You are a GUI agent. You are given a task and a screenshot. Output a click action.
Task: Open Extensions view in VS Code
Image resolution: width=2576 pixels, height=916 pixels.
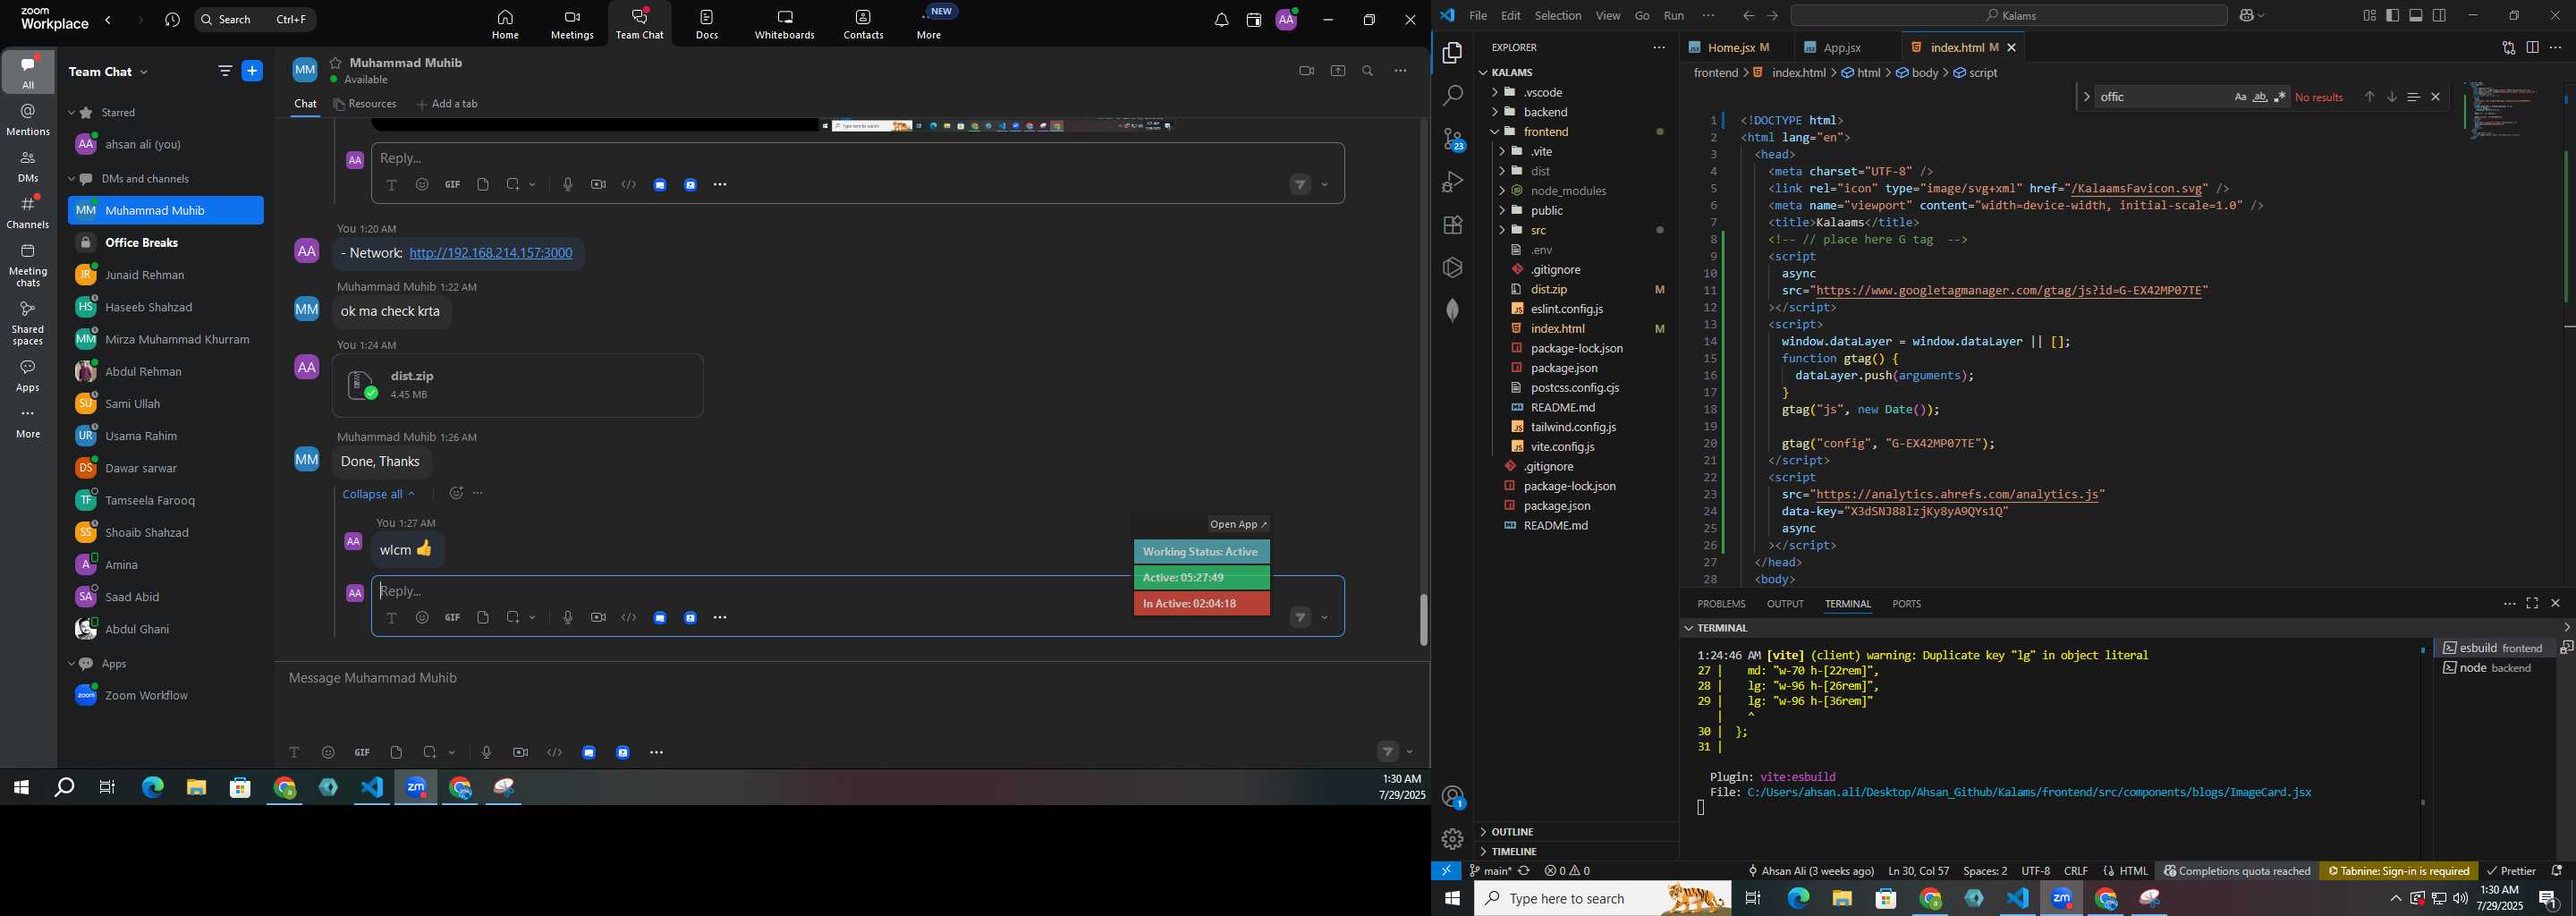(1453, 225)
